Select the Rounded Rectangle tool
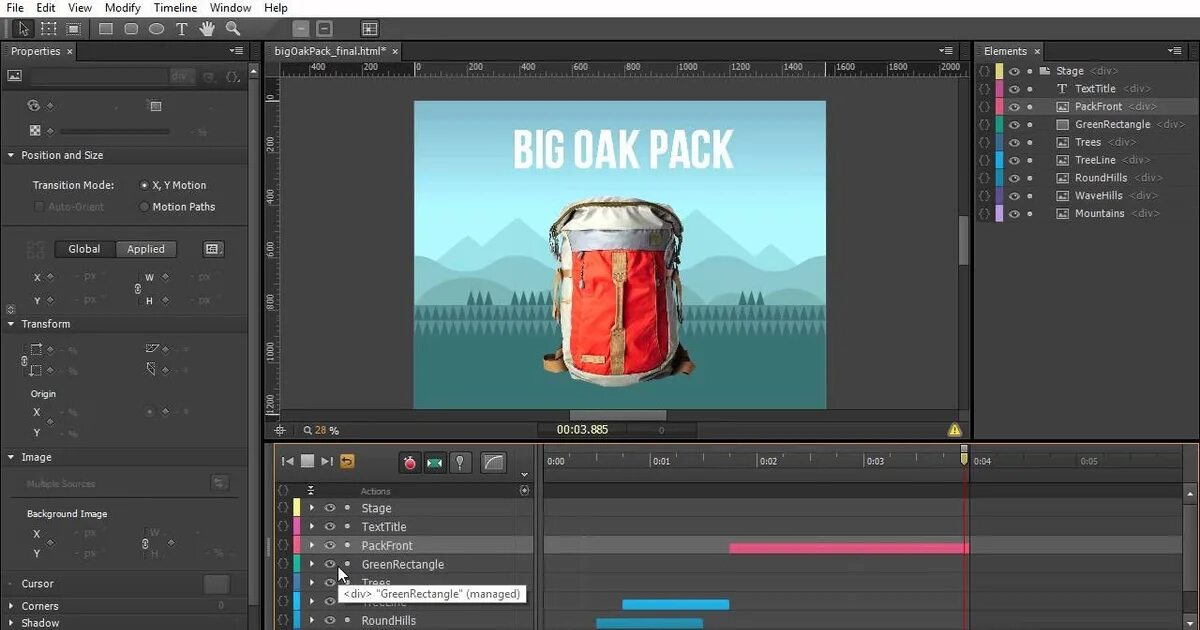The image size is (1200, 630). coord(130,28)
